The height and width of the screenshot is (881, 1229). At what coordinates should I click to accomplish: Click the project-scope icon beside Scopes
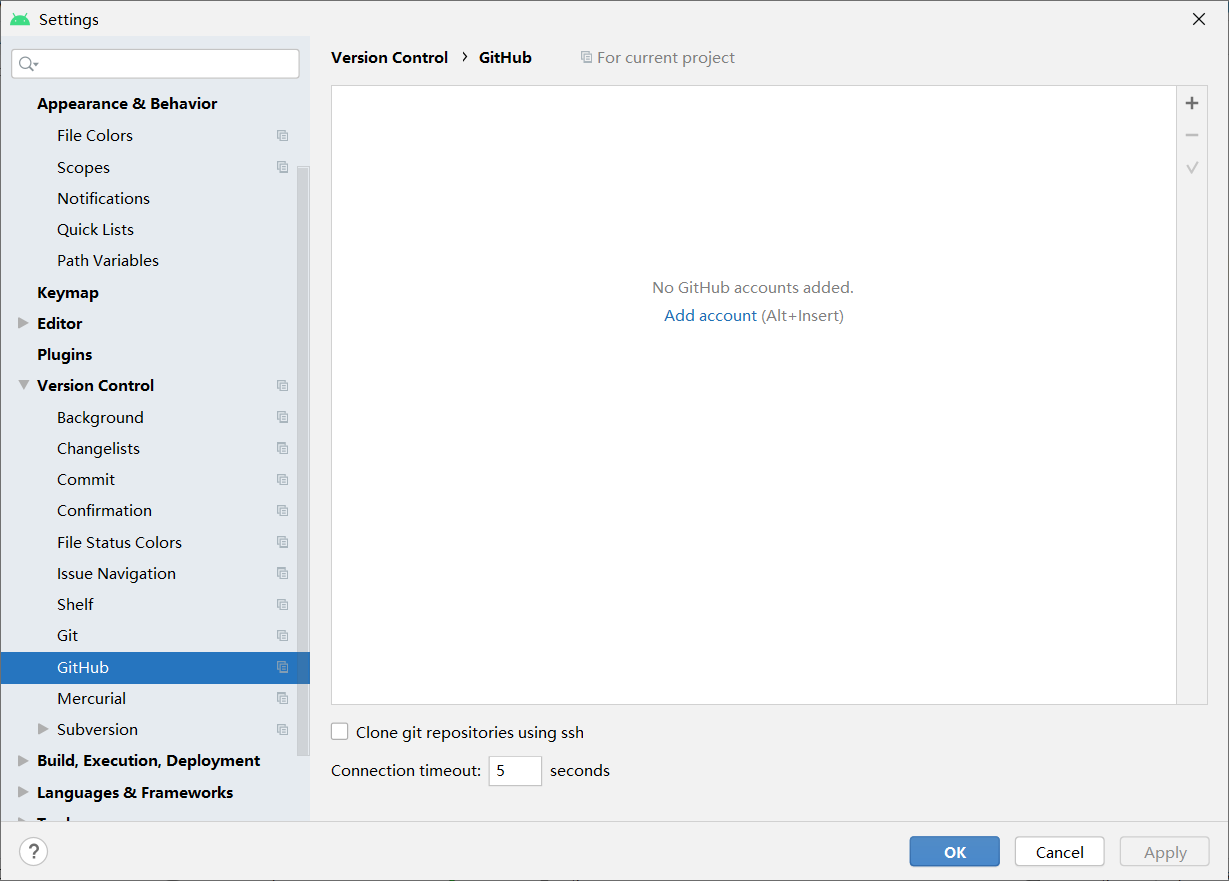(283, 167)
